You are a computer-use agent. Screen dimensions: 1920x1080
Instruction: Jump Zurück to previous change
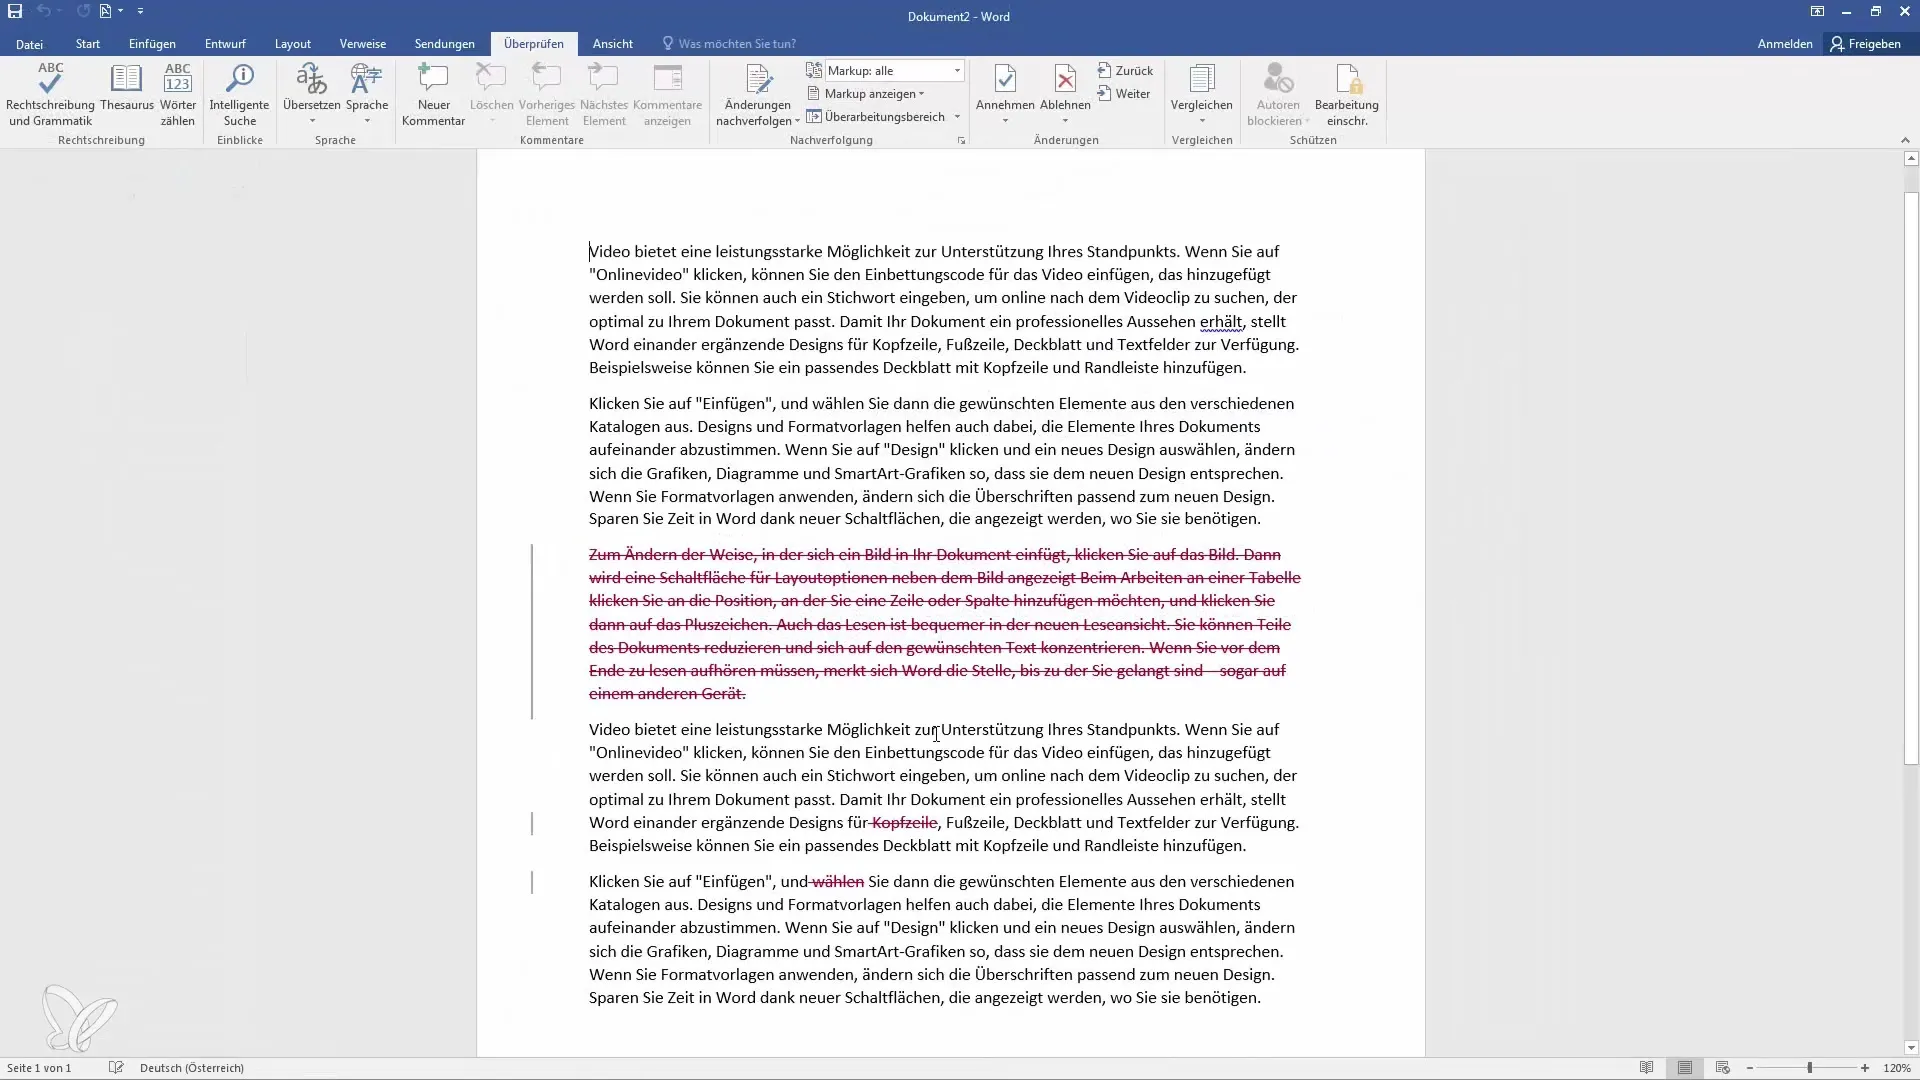pos(1125,71)
